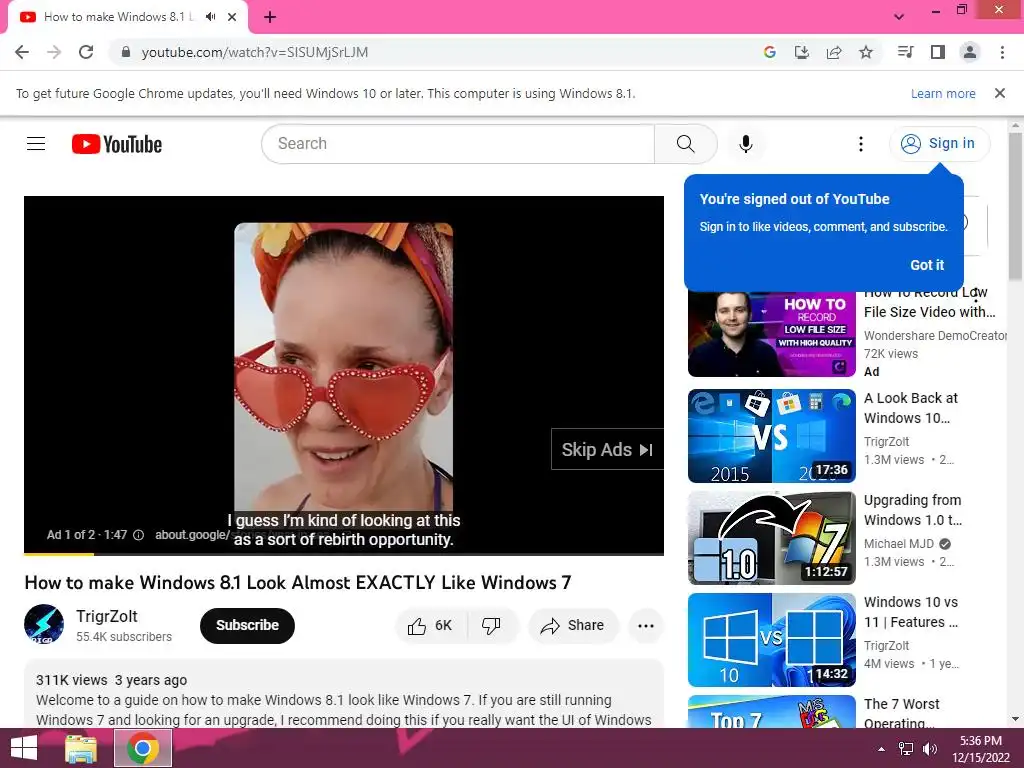The height and width of the screenshot is (768, 1024).
Task: Open the taskbar clock showing 5:36 PM
Action: tap(980, 749)
